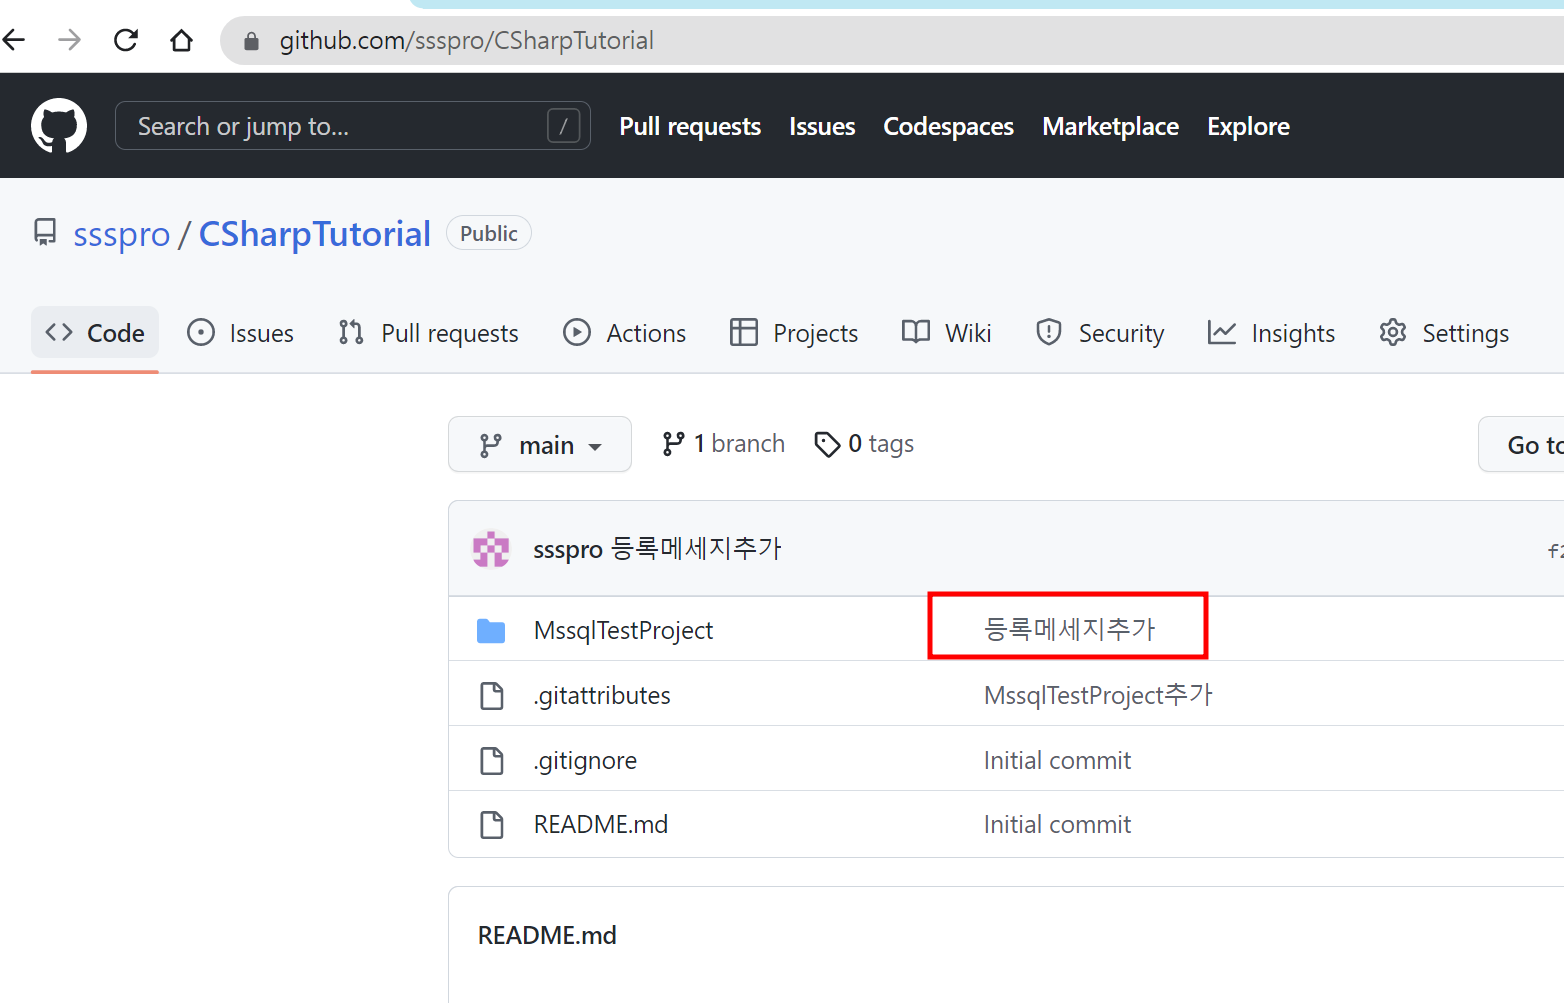The height and width of the screenshot is (1003, 1564).
Task: Open the README.md file in list
Action: 601,825
